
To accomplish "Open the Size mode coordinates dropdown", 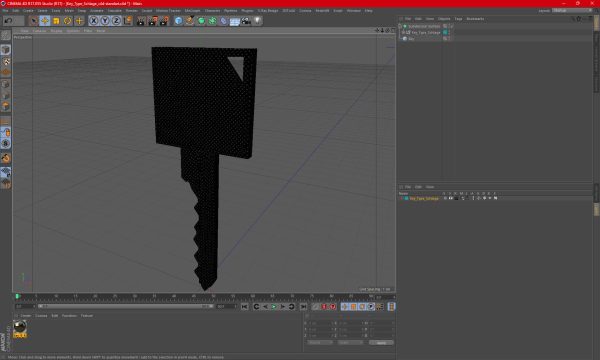I will click(x=350, y=343).
